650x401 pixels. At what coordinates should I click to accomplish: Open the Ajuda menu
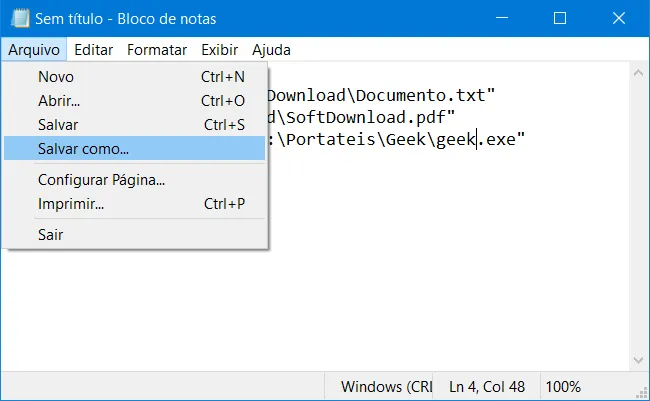[x=271, y=50]
